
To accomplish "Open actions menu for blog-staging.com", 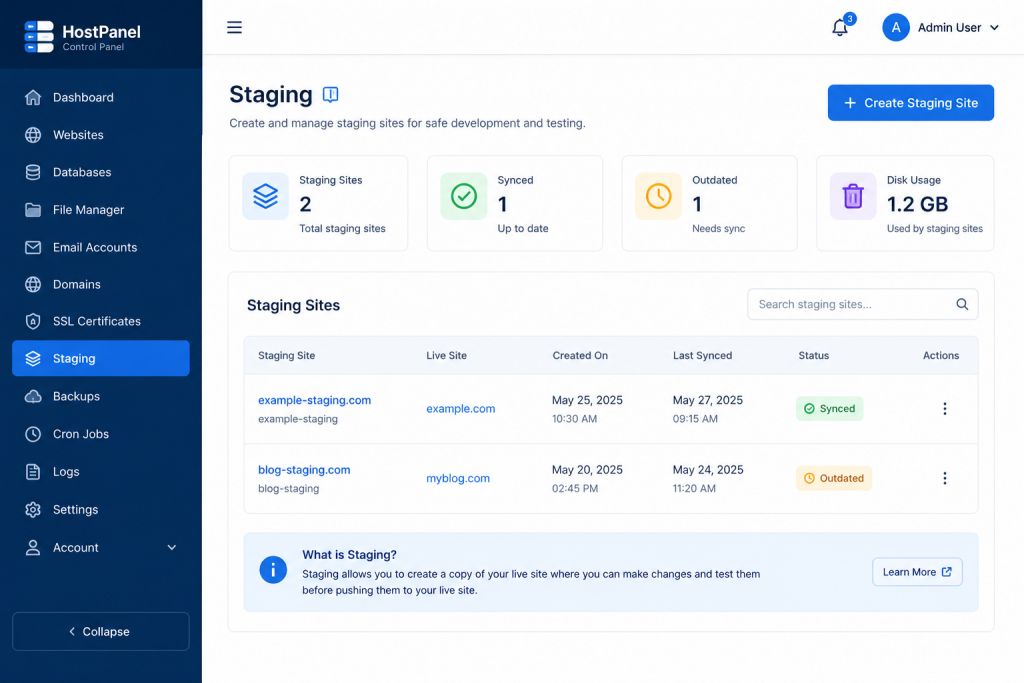I will (944, 479).
